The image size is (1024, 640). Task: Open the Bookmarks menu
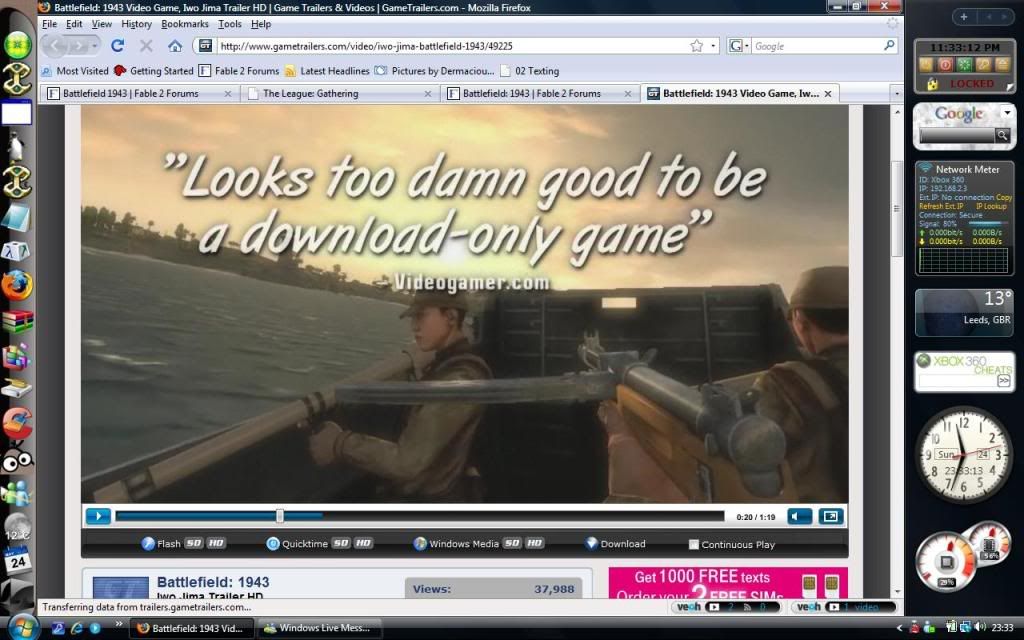[185, 24]
